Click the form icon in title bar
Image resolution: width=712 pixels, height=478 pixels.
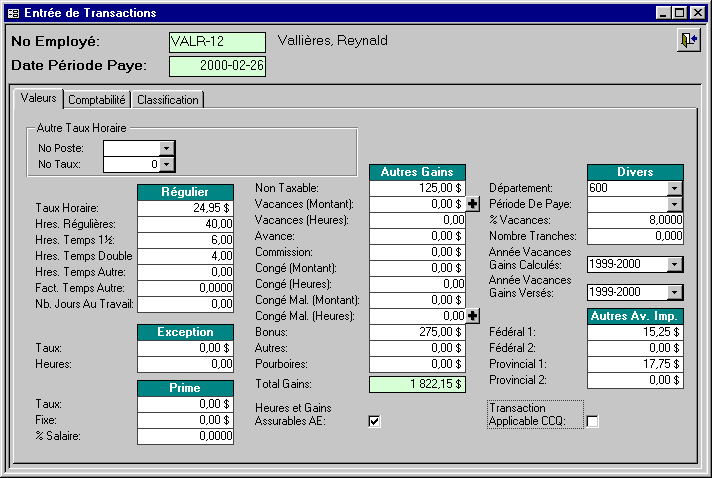tap(14, 13)
